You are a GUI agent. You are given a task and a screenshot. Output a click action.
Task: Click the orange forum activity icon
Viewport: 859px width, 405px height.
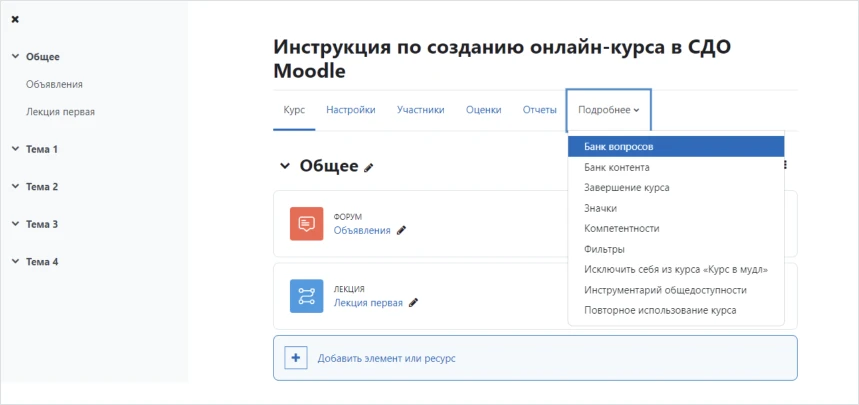[306, 224]
